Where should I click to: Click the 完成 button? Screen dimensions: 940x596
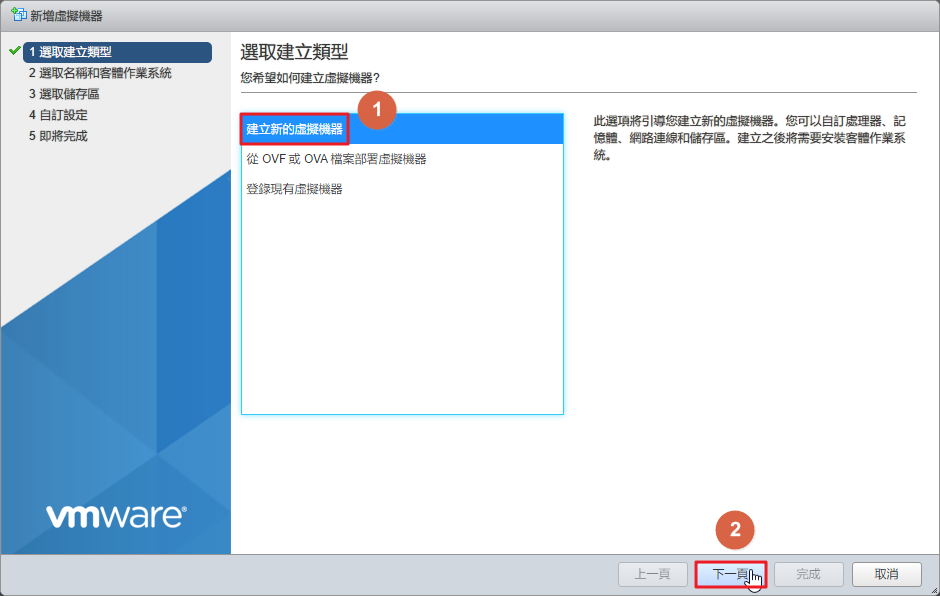(808, 574)
